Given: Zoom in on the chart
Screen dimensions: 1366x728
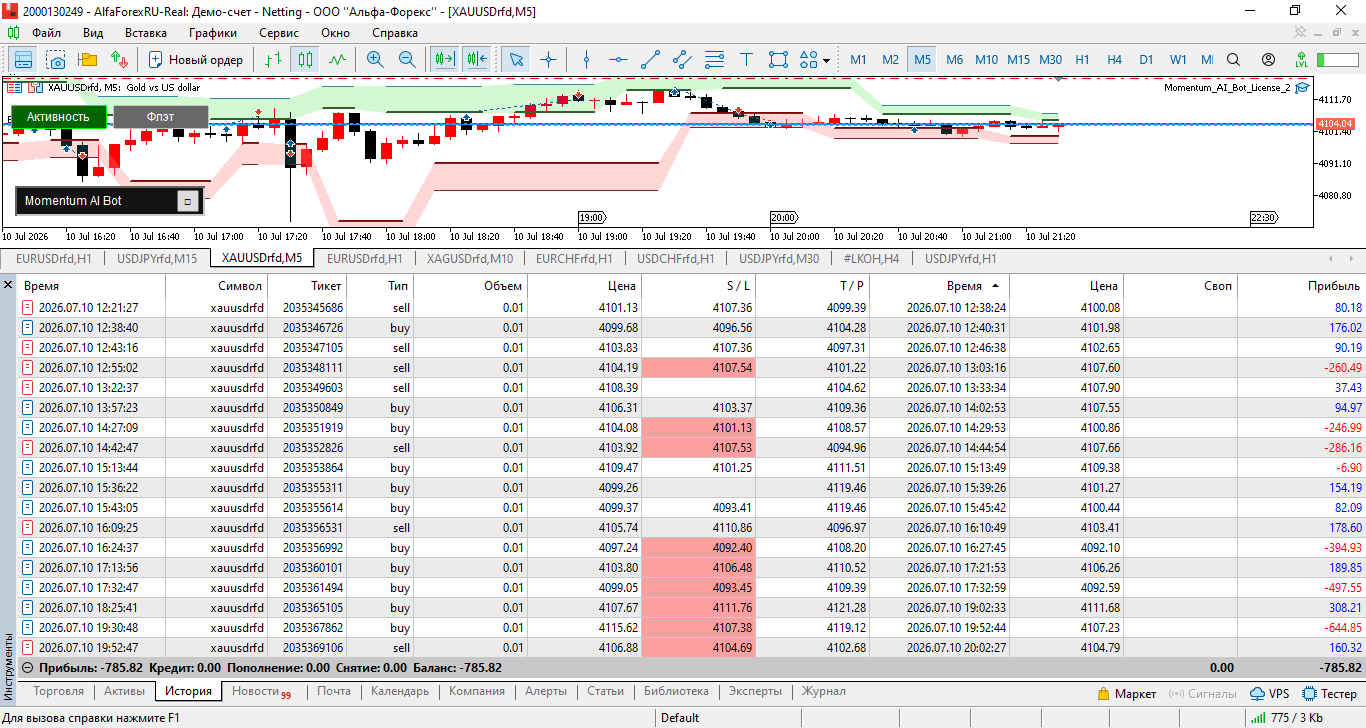Looking at the screenshot, I should click(x=375, y=59).
